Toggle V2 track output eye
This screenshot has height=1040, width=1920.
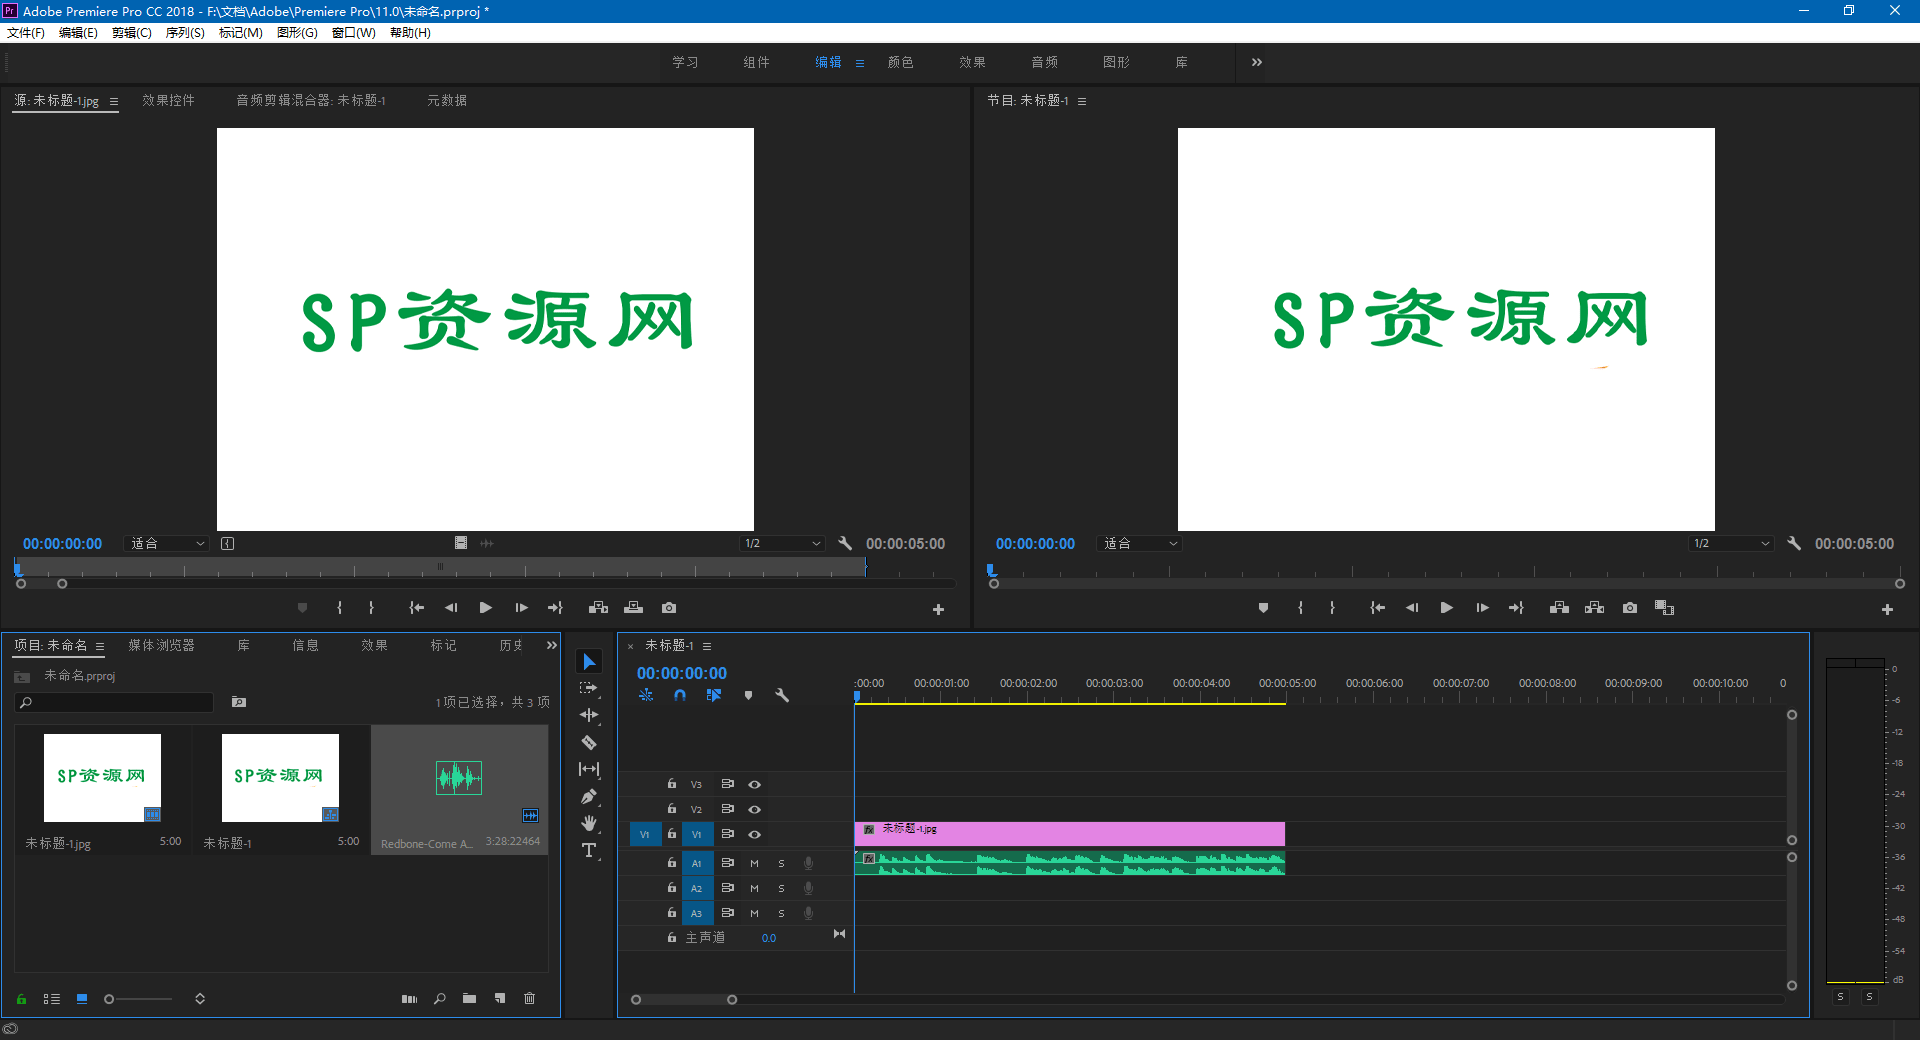point(755,809)
